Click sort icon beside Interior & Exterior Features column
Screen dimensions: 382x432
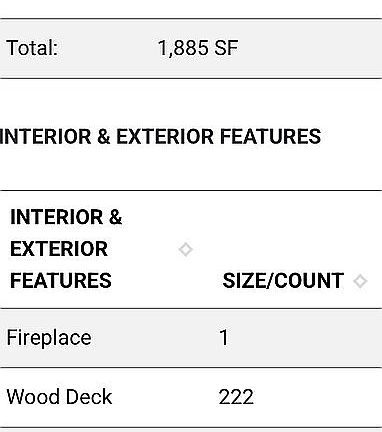(186, 249)
